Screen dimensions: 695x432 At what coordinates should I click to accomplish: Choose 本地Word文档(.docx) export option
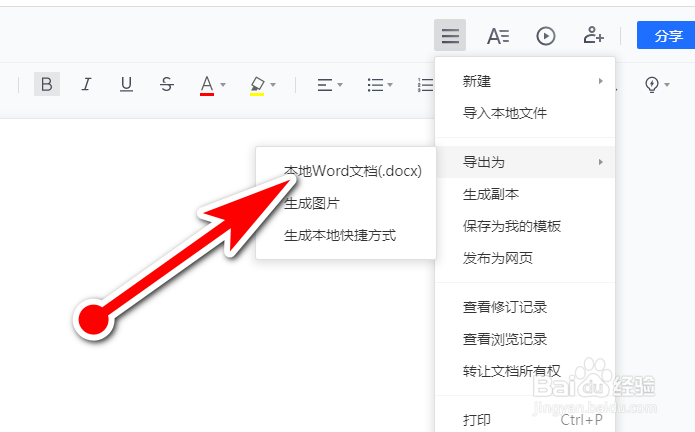[x=346, y=171]
